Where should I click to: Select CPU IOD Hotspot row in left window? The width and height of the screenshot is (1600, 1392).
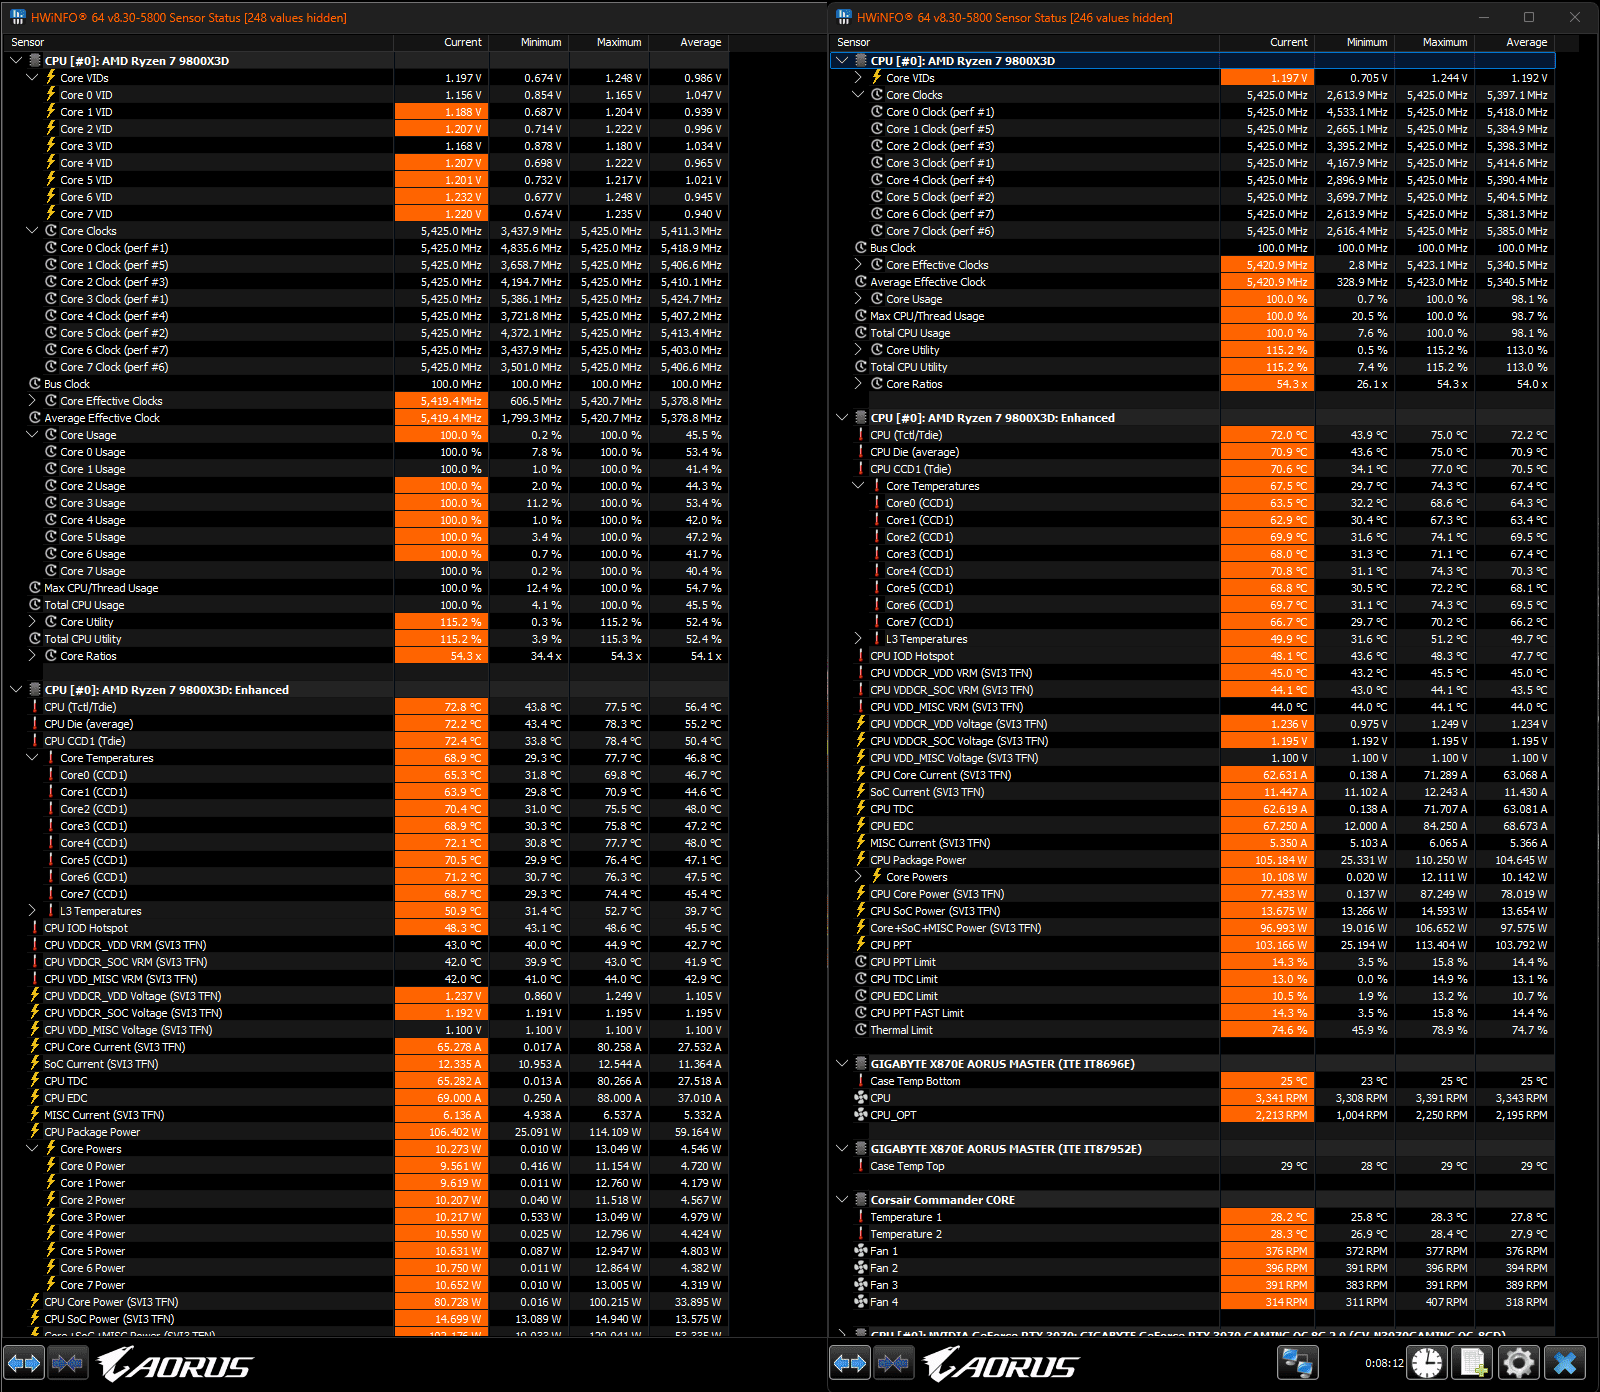coord(367,928)
